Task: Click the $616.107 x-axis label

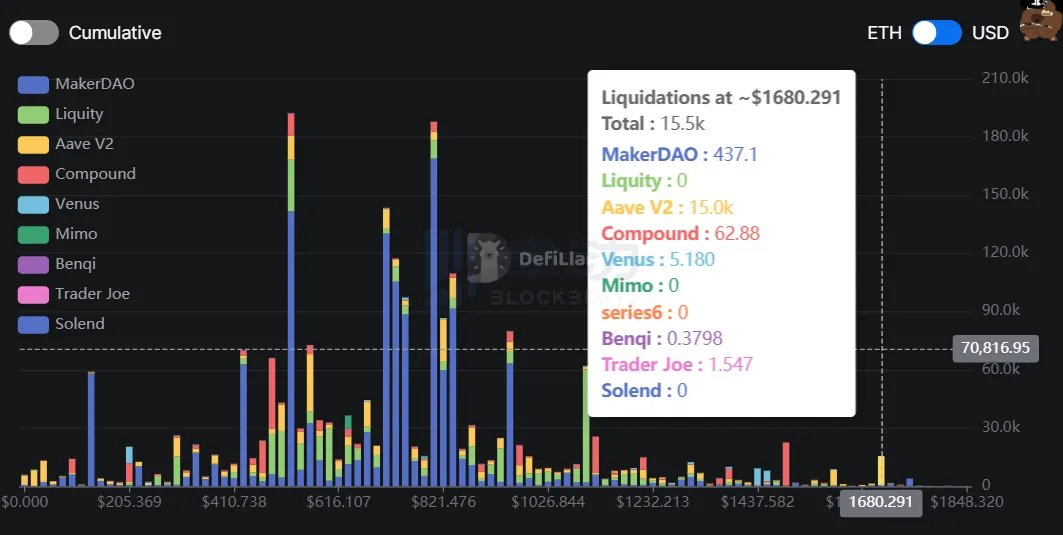Action: (x=338, y=502)
